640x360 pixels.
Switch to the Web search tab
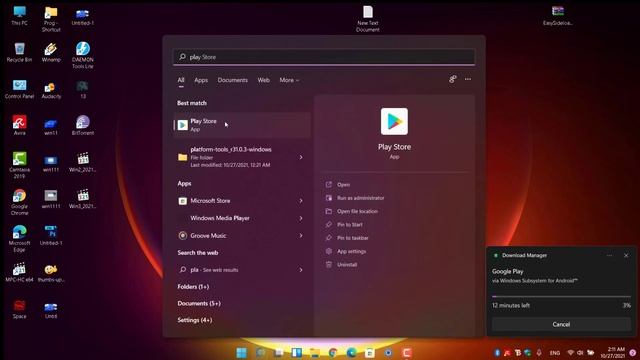coord(263,80)
